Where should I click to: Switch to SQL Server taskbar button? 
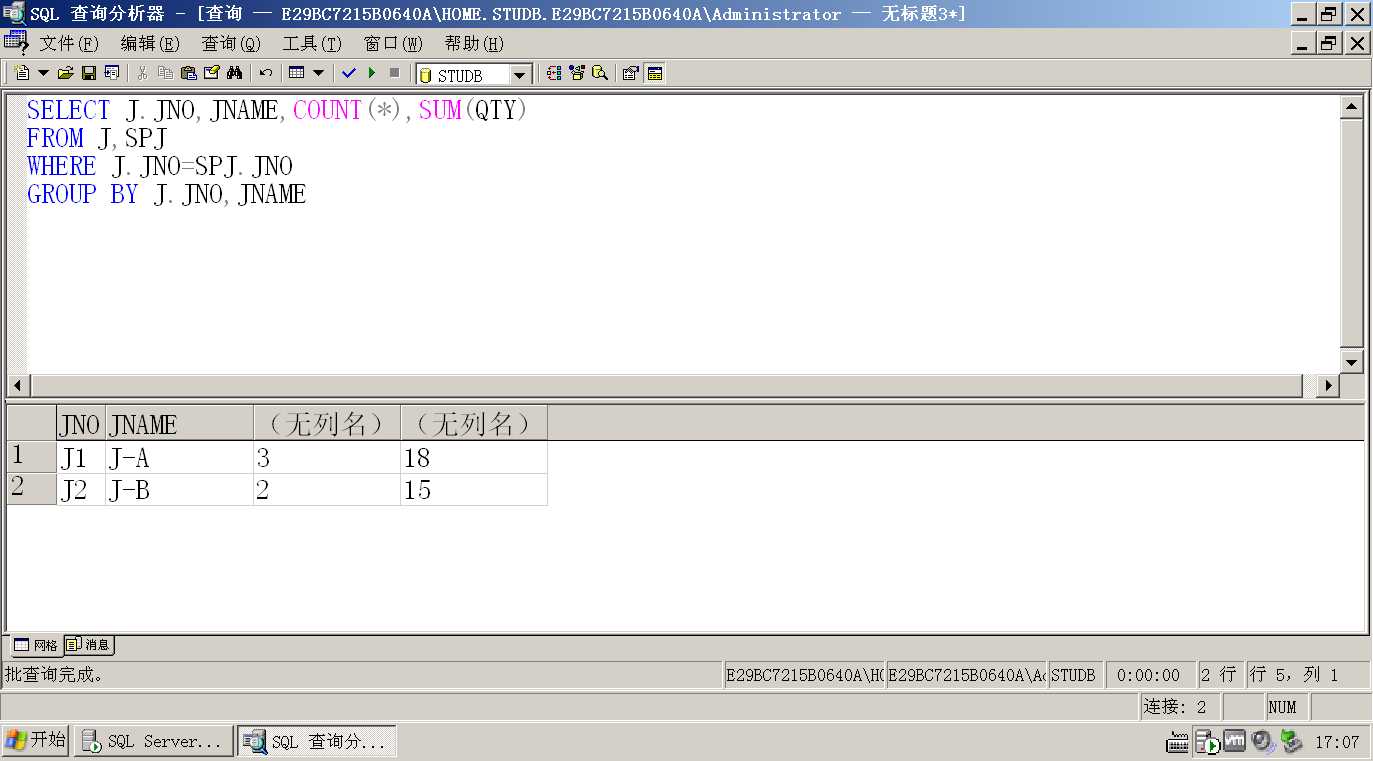154,741
